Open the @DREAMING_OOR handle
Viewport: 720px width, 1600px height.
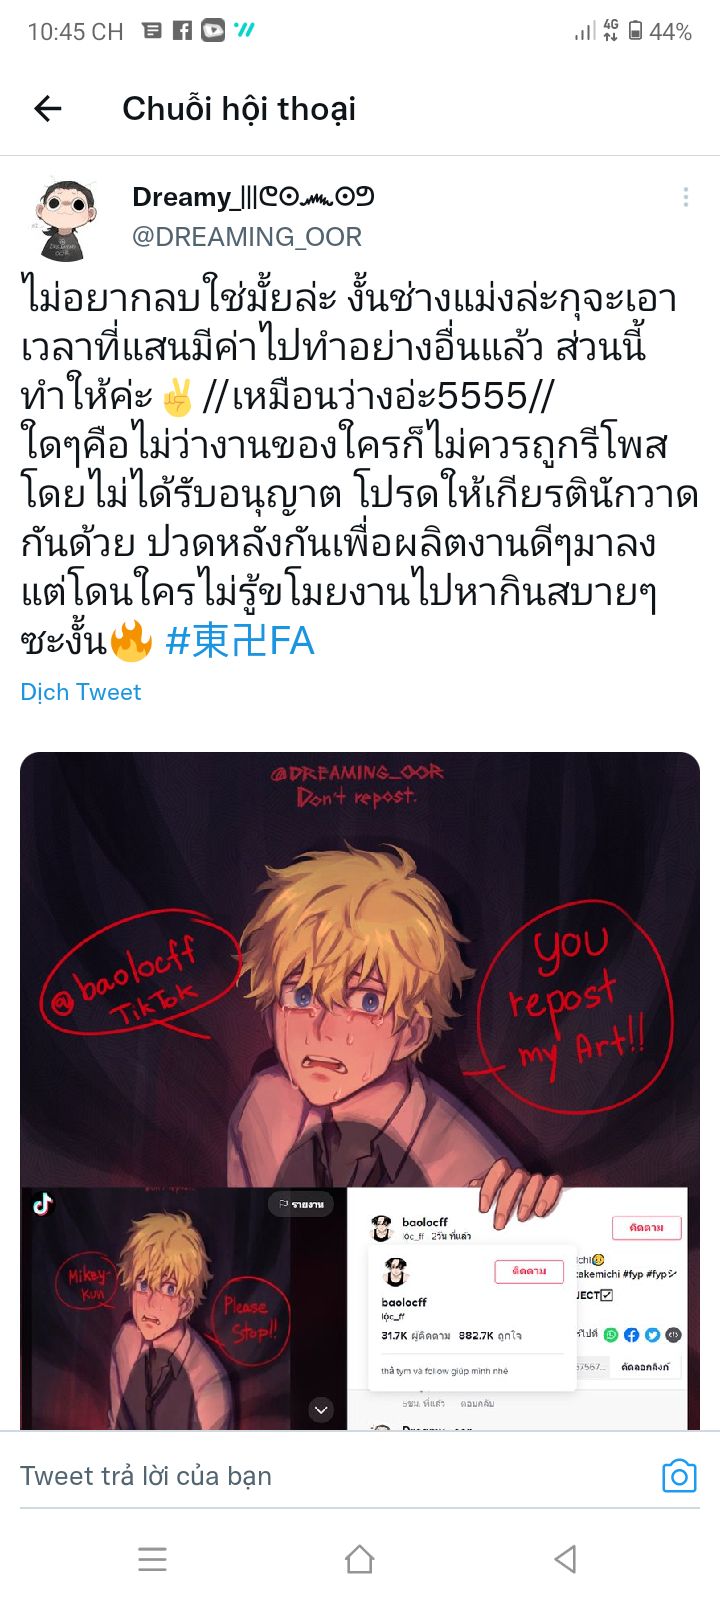(247, 237)
